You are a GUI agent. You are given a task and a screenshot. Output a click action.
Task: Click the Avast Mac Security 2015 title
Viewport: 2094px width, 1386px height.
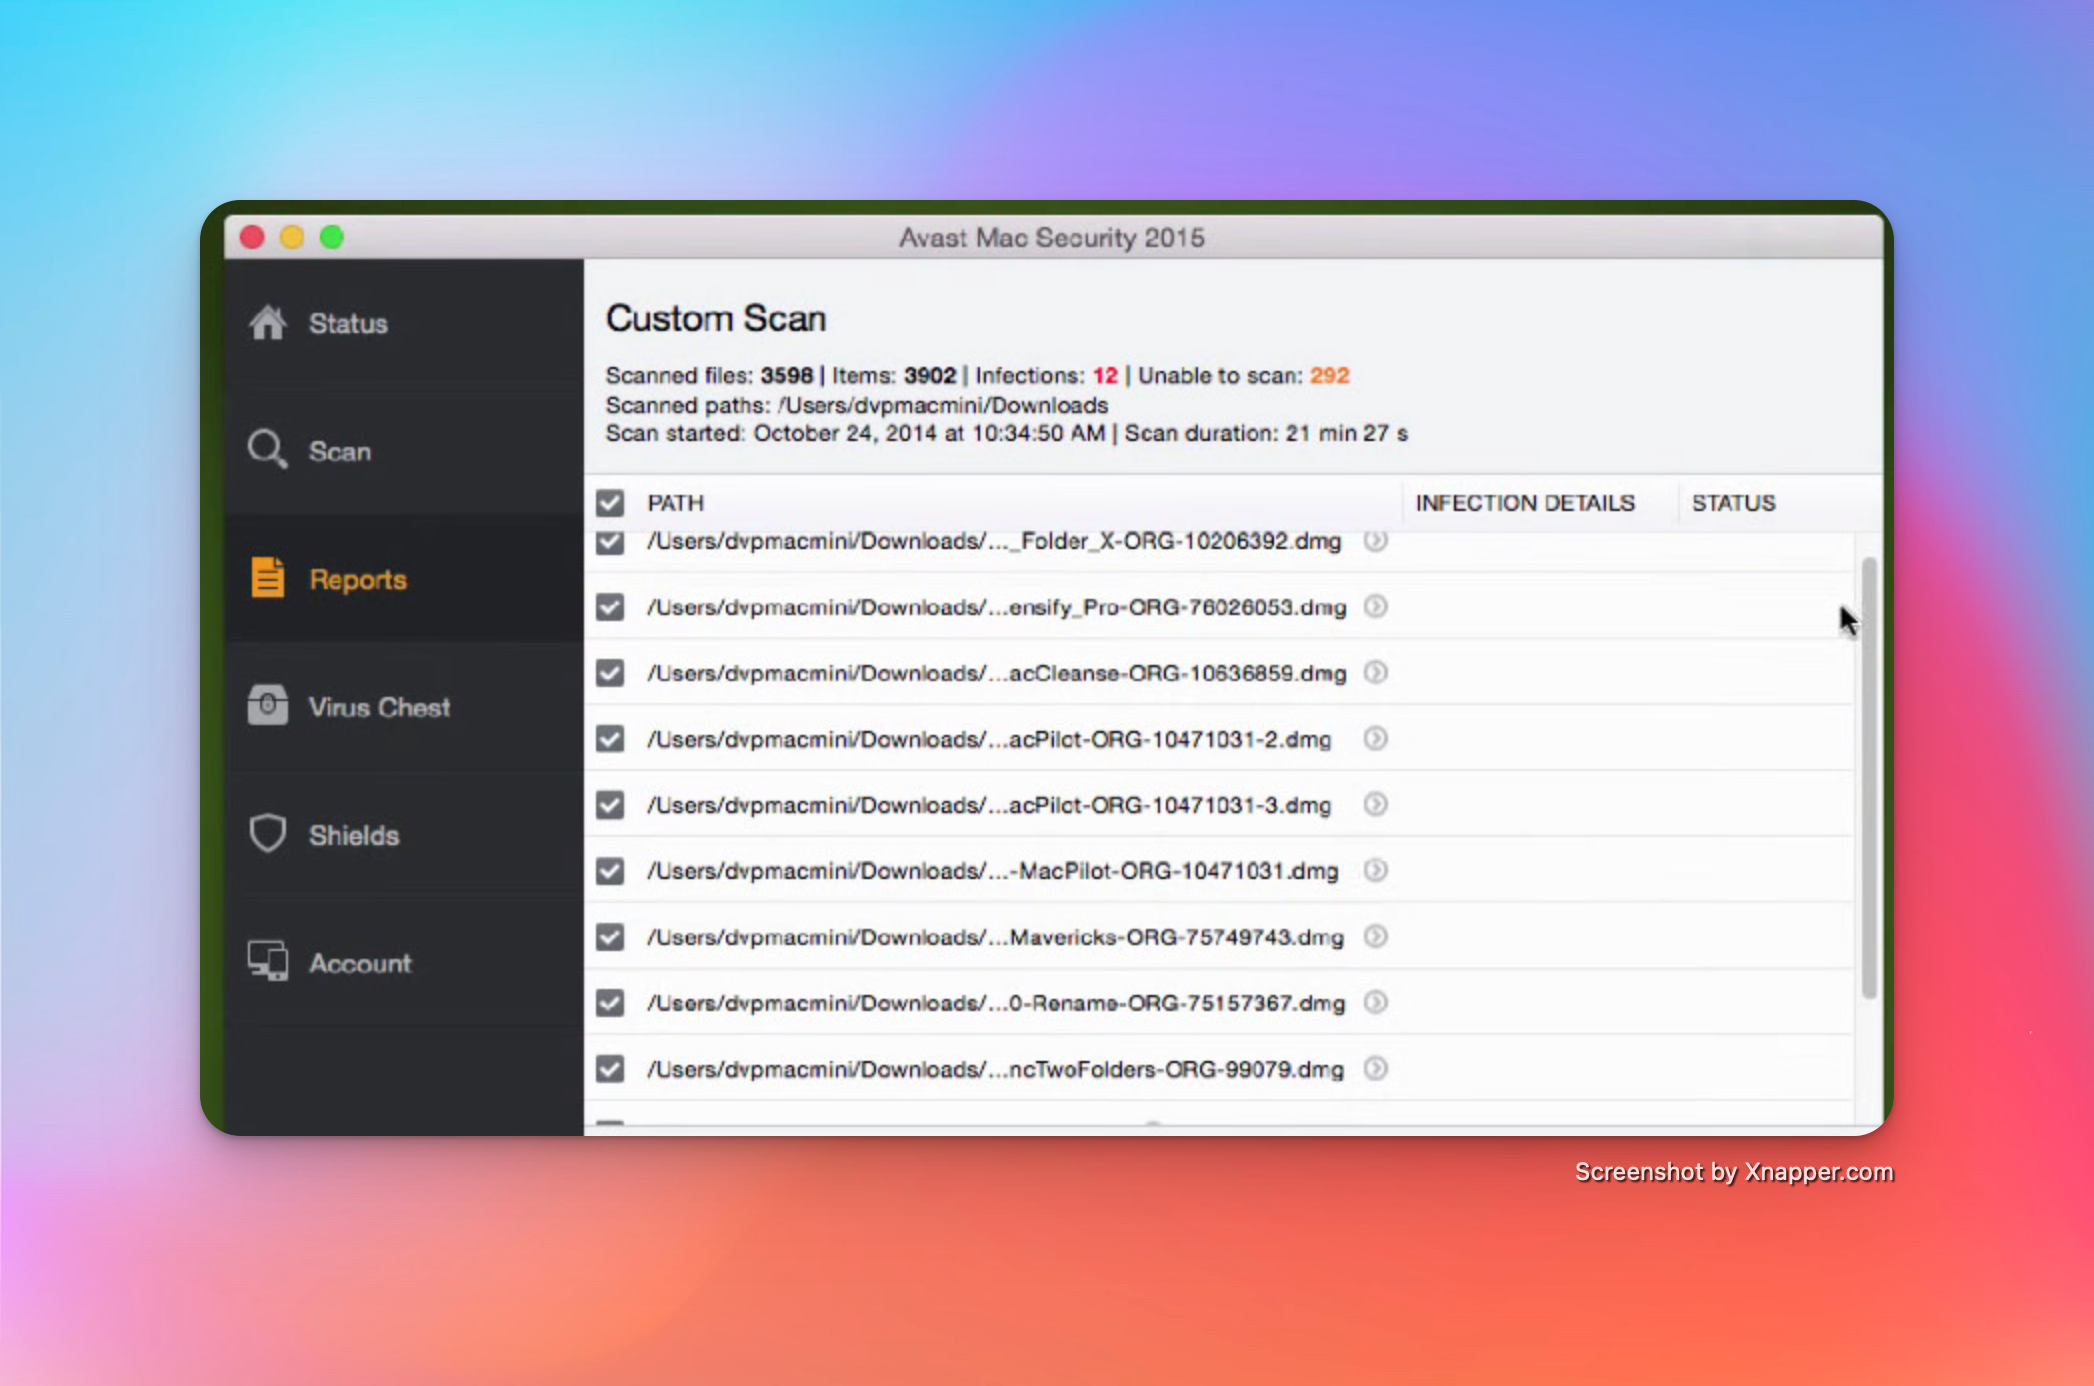click(x=1051, y=238)
